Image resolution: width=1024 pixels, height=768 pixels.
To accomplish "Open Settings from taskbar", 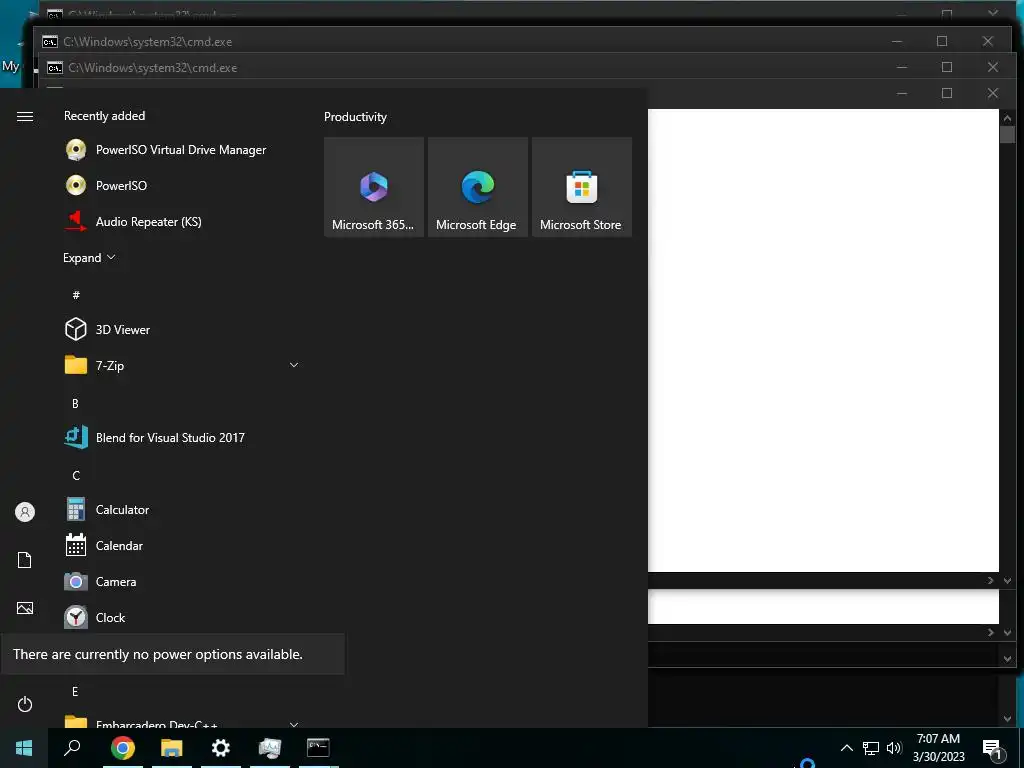I will click(221, 748).
